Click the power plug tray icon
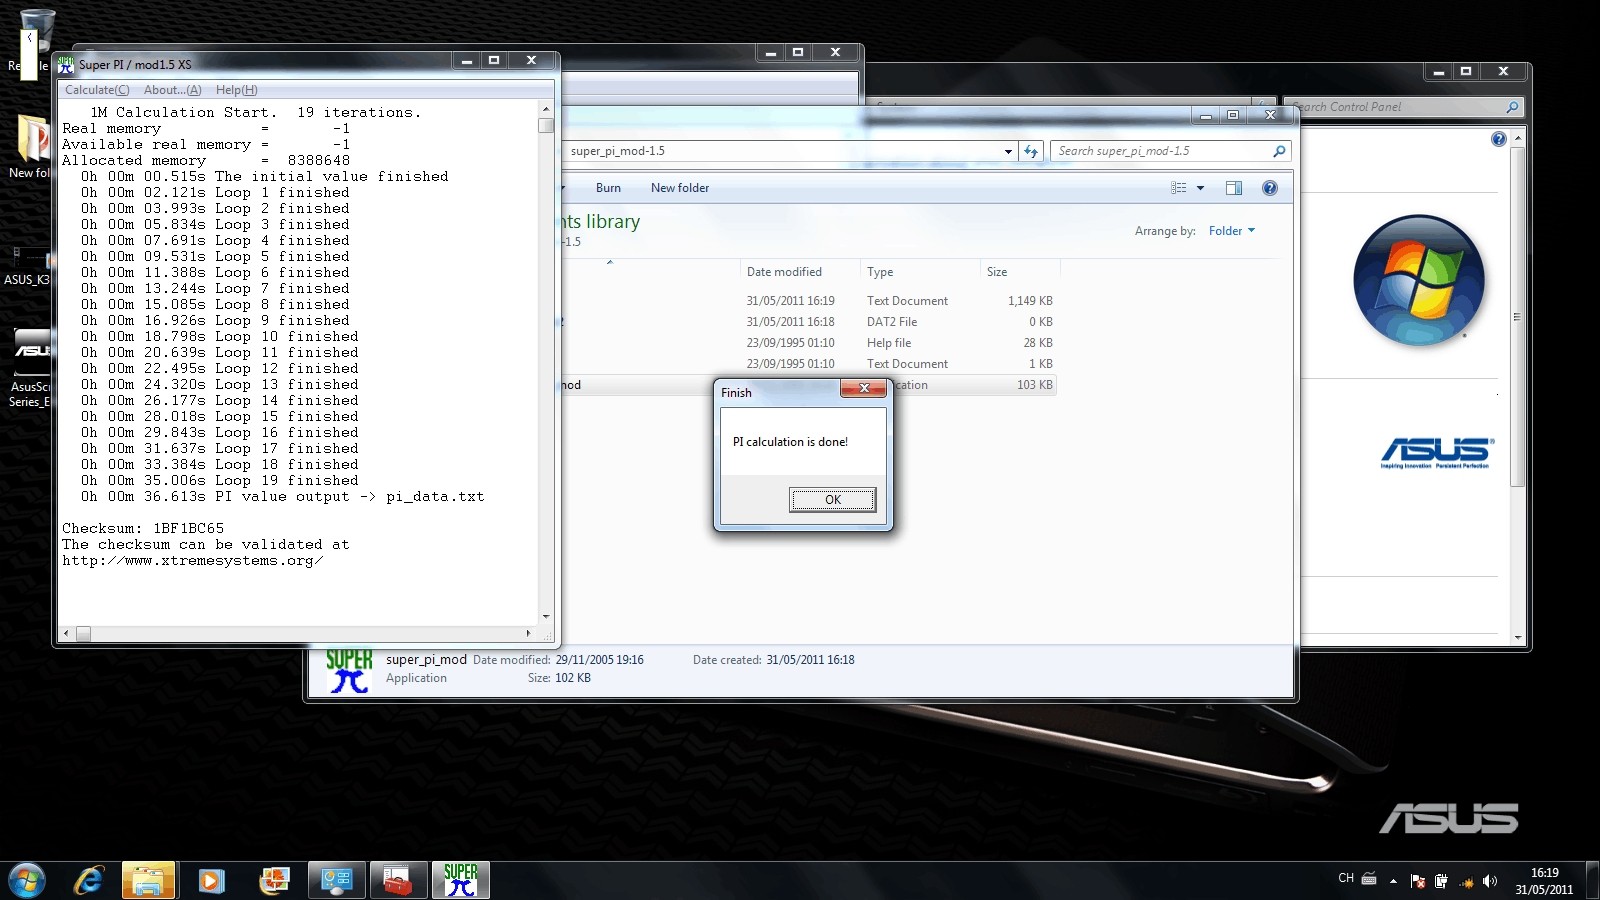This screenshot has height=900, width=1600. tap(1441, 881)
